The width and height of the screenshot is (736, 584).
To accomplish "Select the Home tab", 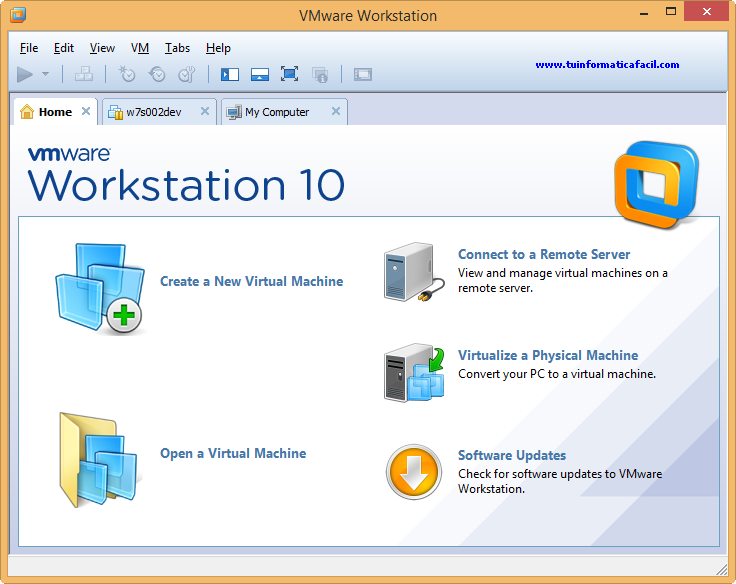I will (x=55, y=112).
